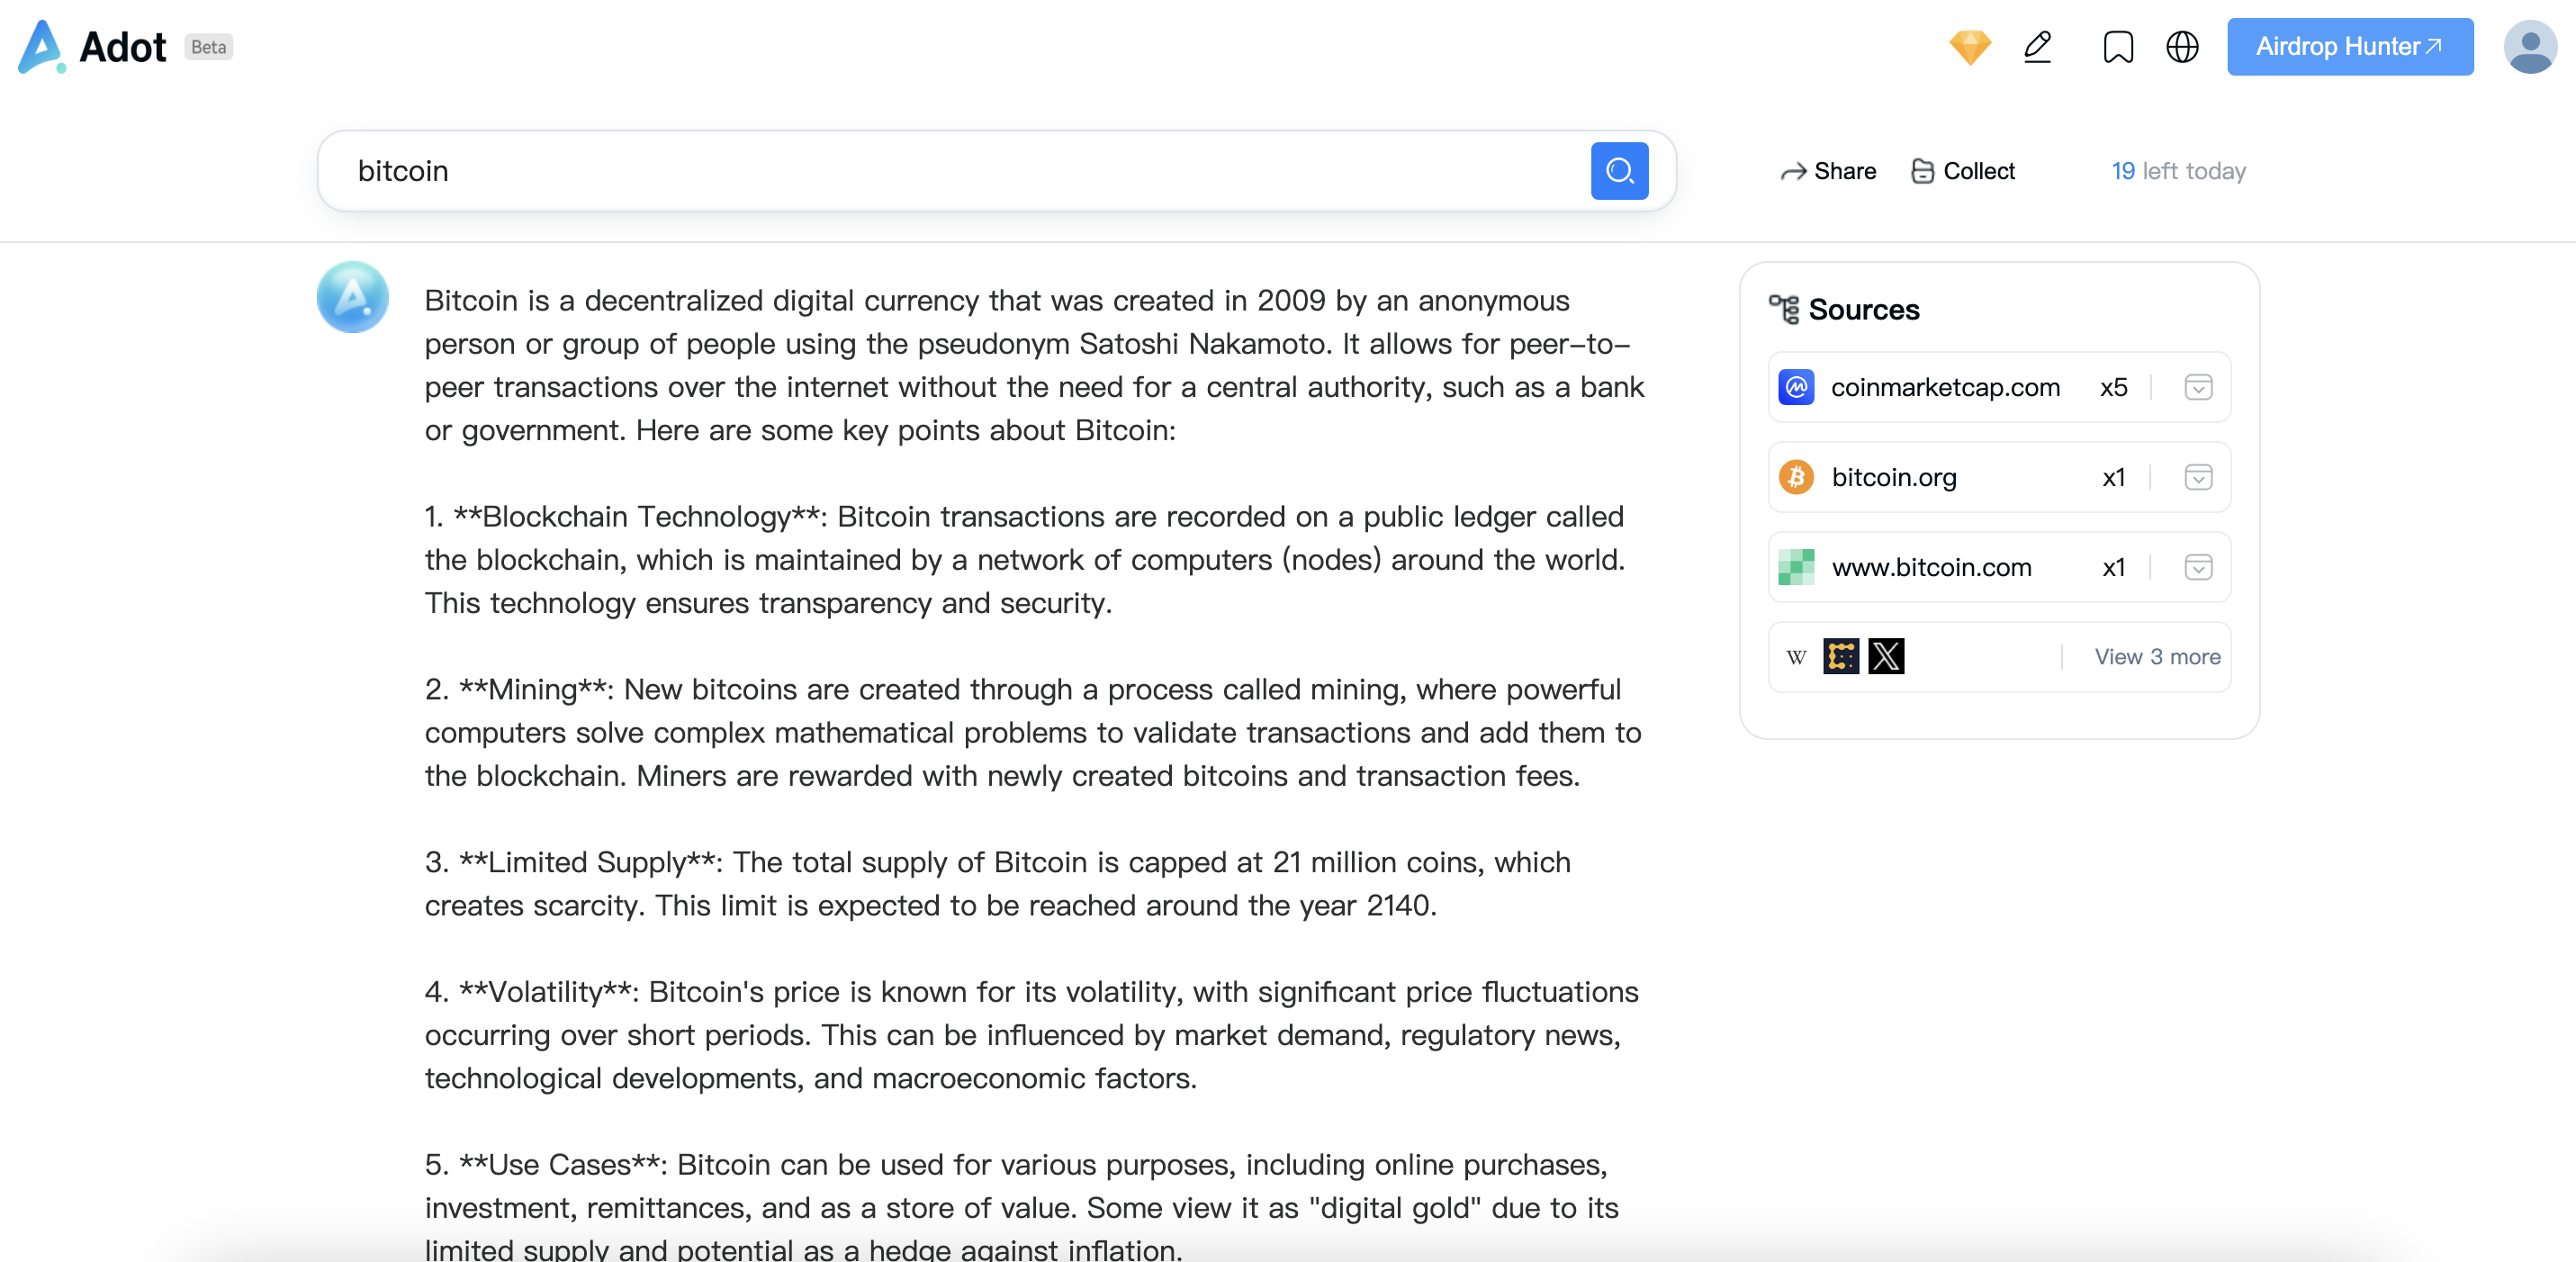Click the pencil edit icon
Image resolution: width=2576 pixels, height=1262 pixels.
2038,47
